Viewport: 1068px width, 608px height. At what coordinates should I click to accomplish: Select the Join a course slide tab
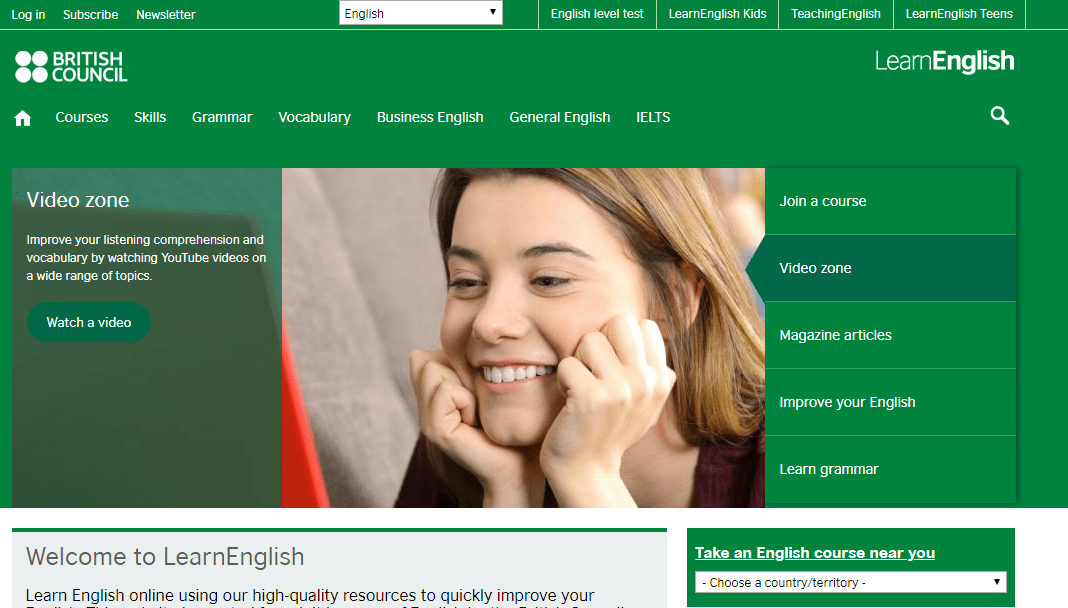point(890,201)
